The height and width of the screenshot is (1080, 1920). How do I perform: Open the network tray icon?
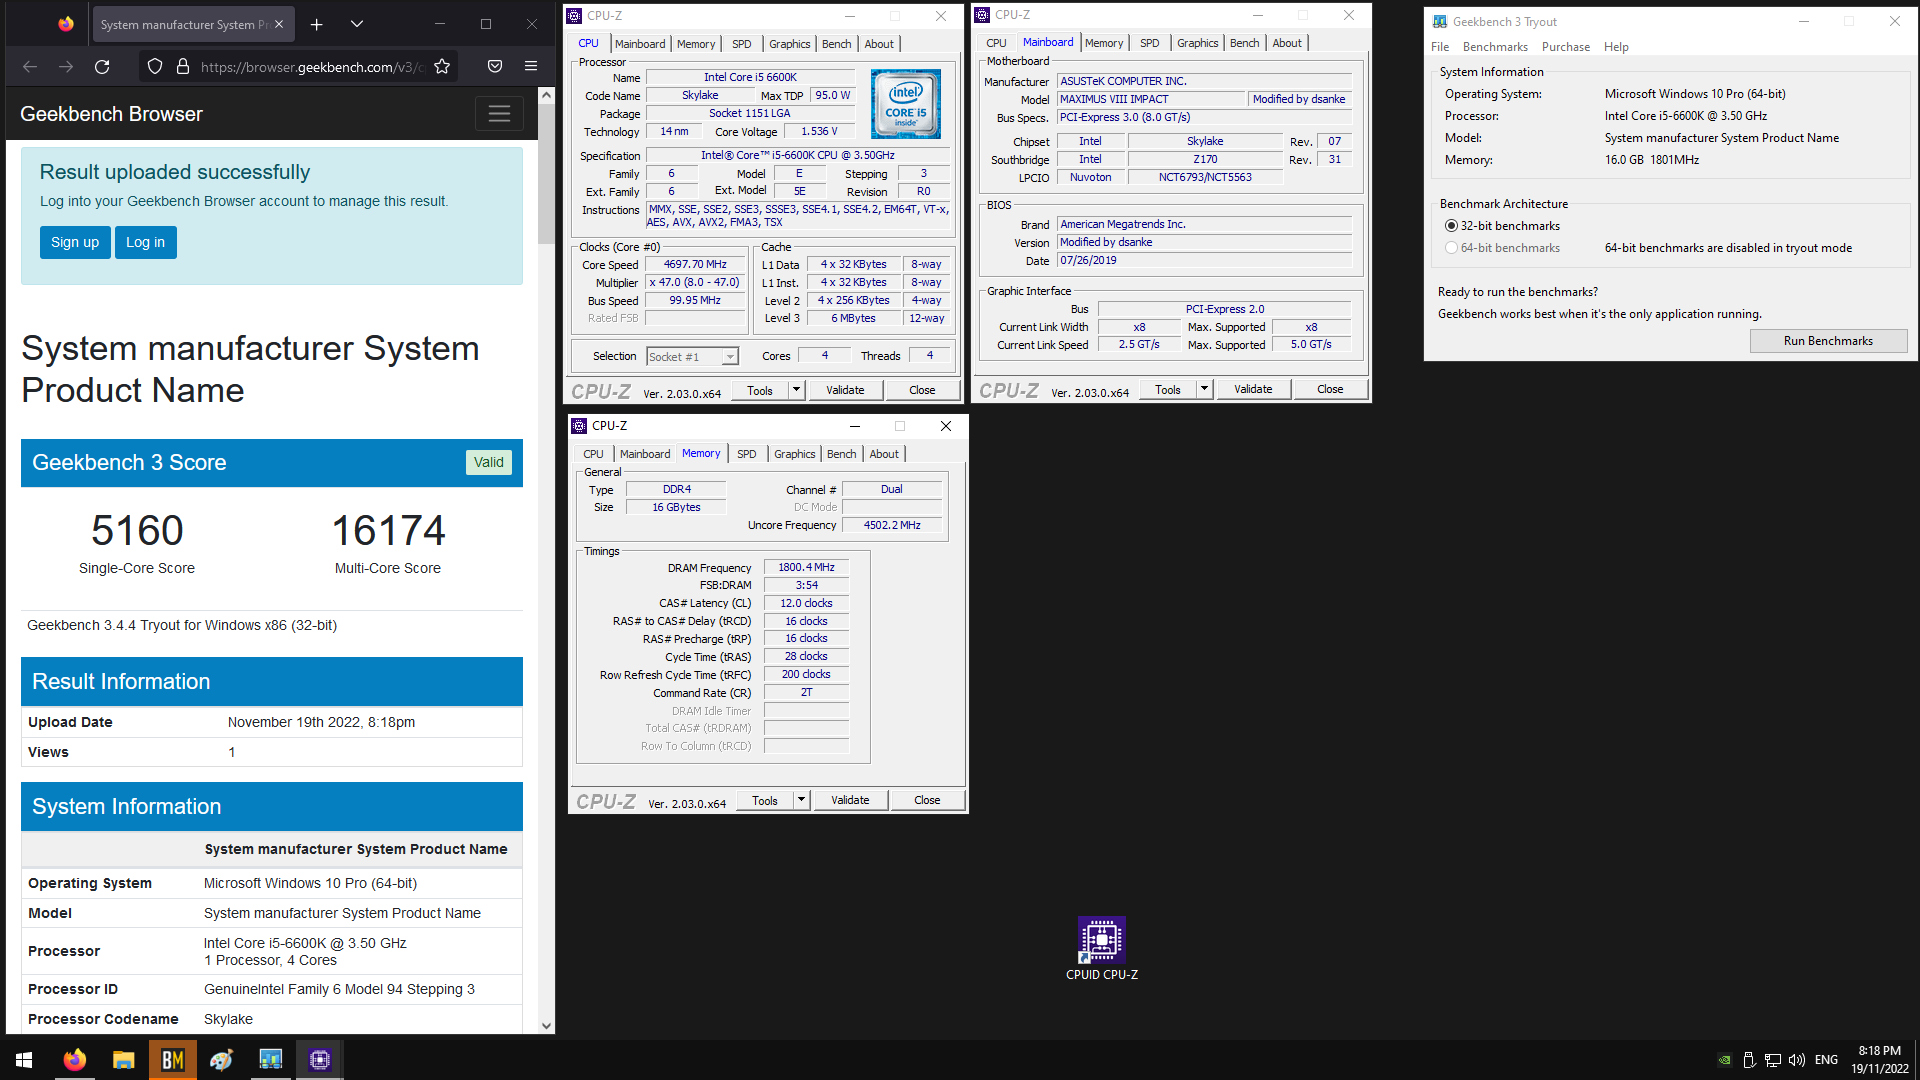point(1773,1060)
